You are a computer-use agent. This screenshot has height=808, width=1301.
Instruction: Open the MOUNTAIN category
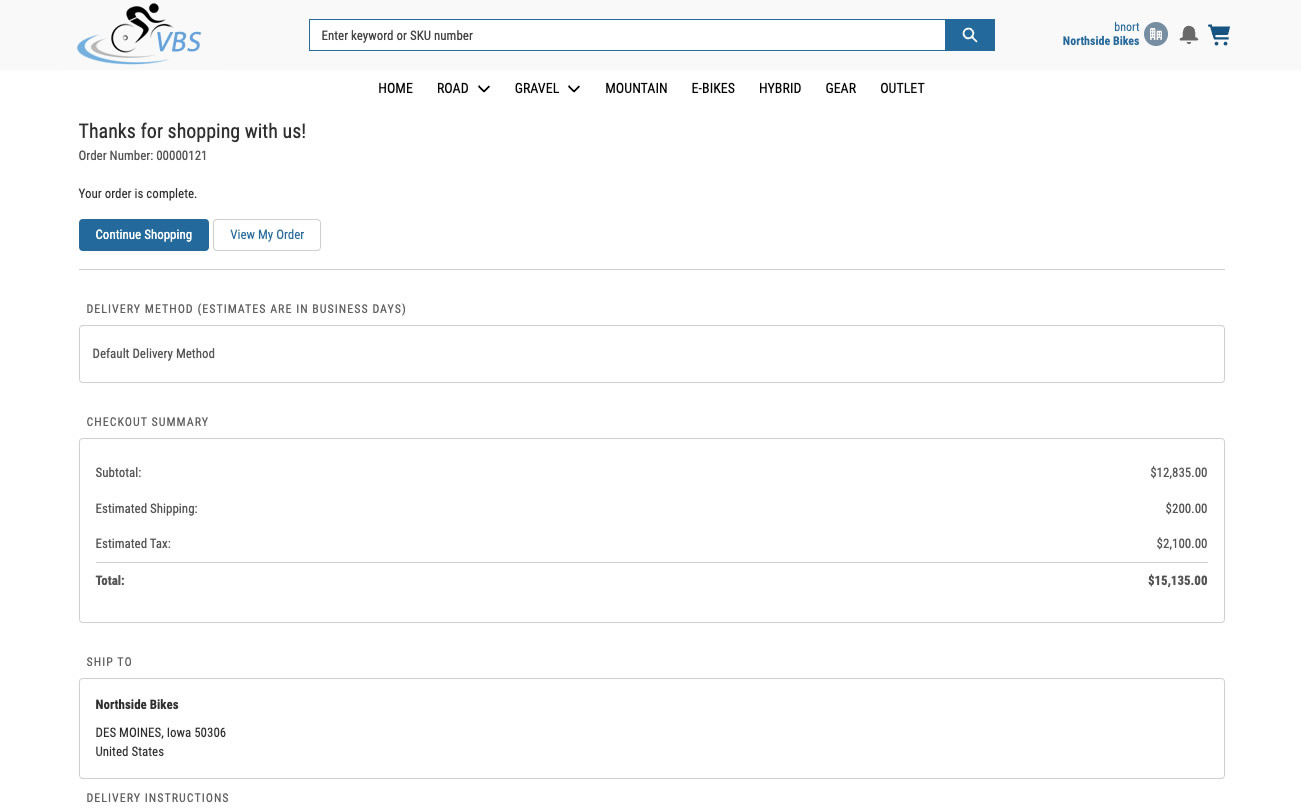pyautogui.click(x=636, y=88)
